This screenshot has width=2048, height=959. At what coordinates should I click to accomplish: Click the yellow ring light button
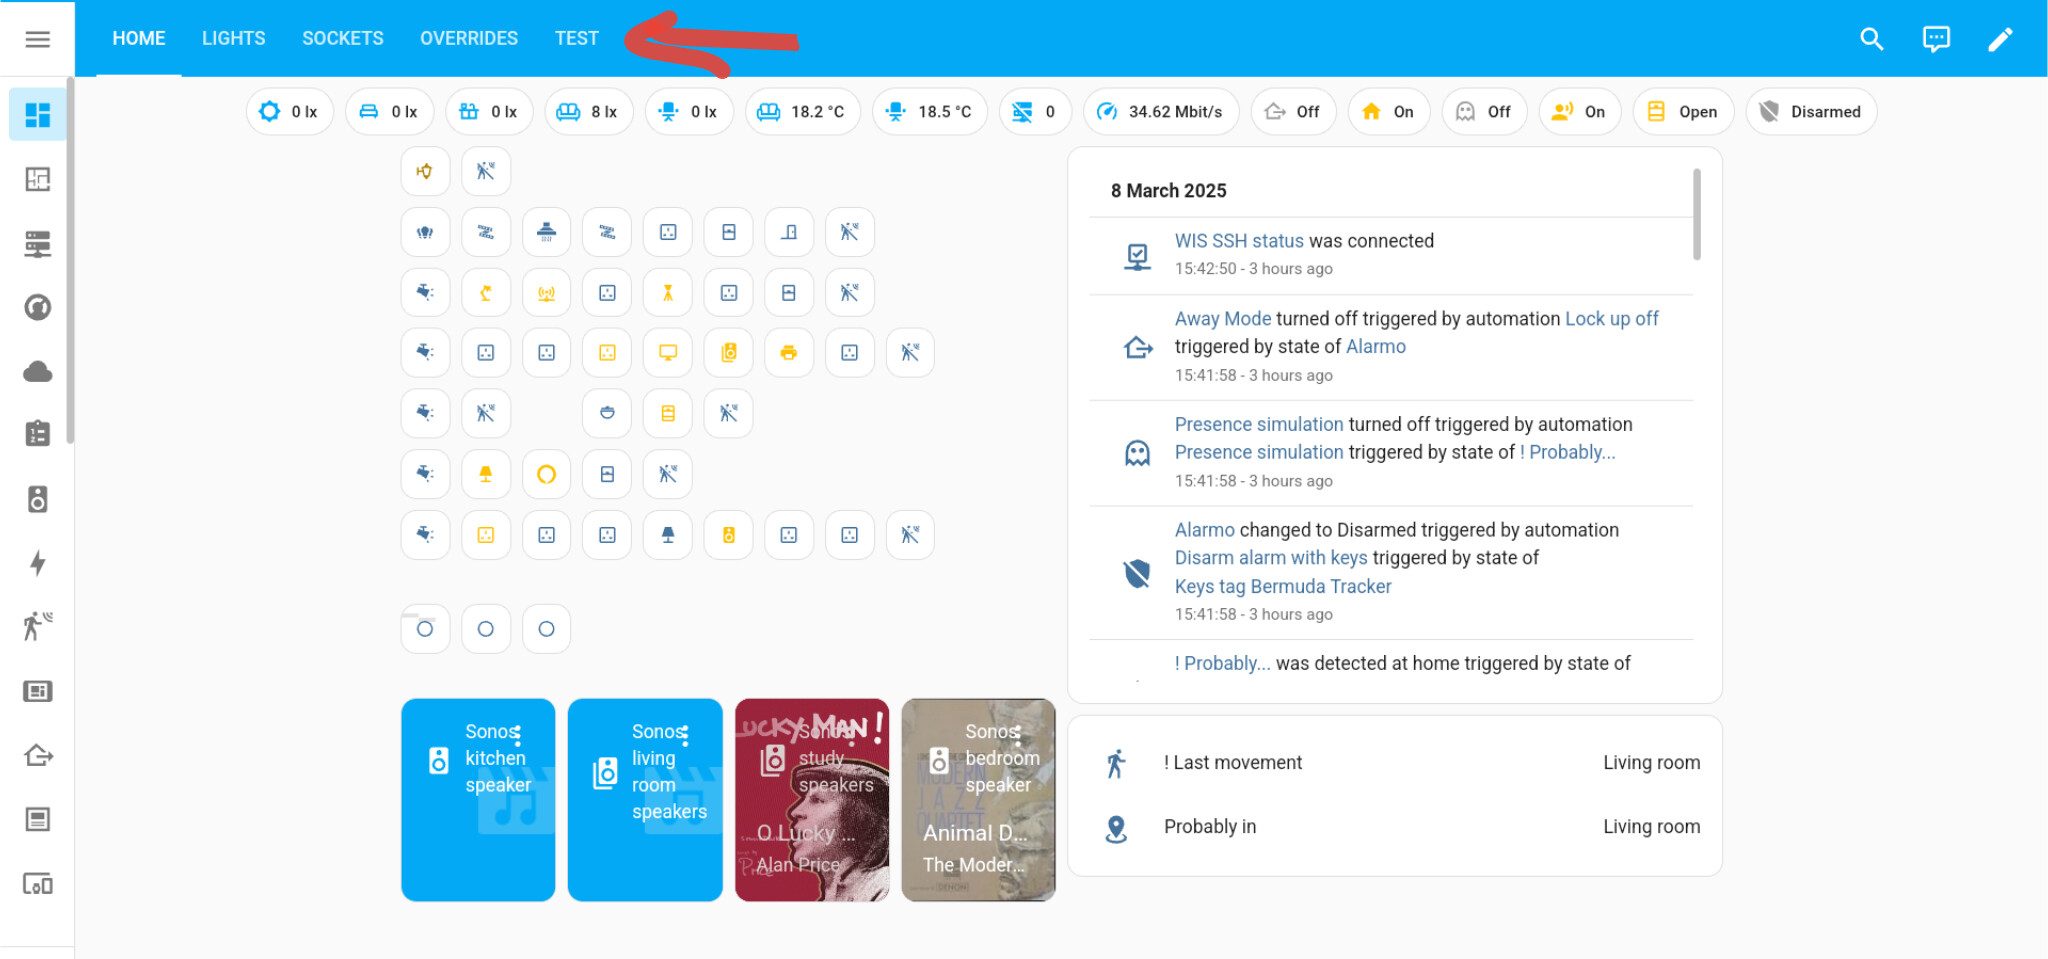click(x=546, y=474)
